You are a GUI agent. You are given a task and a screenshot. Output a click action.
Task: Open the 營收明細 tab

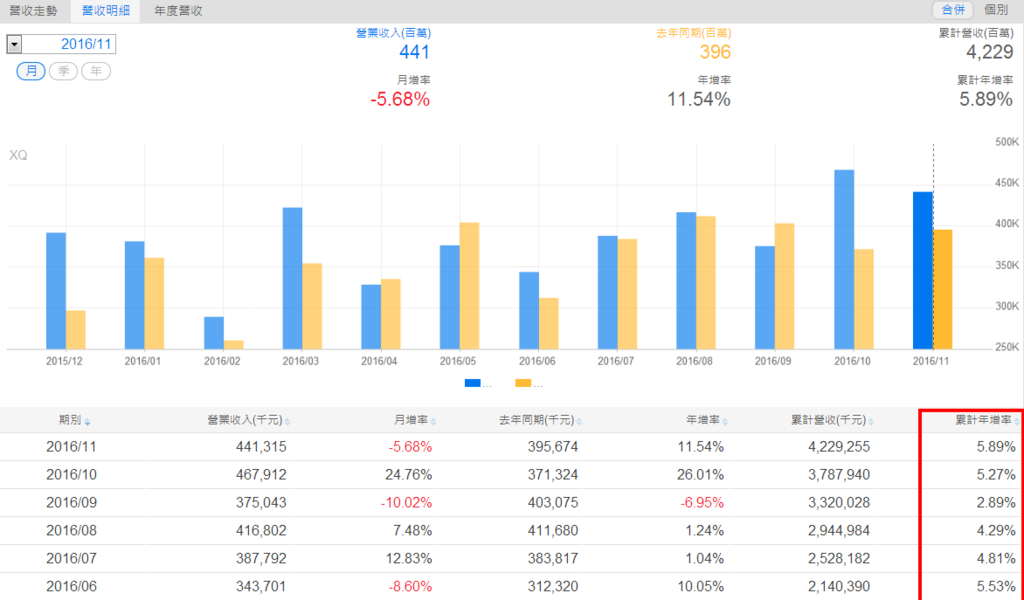(105, 11)
